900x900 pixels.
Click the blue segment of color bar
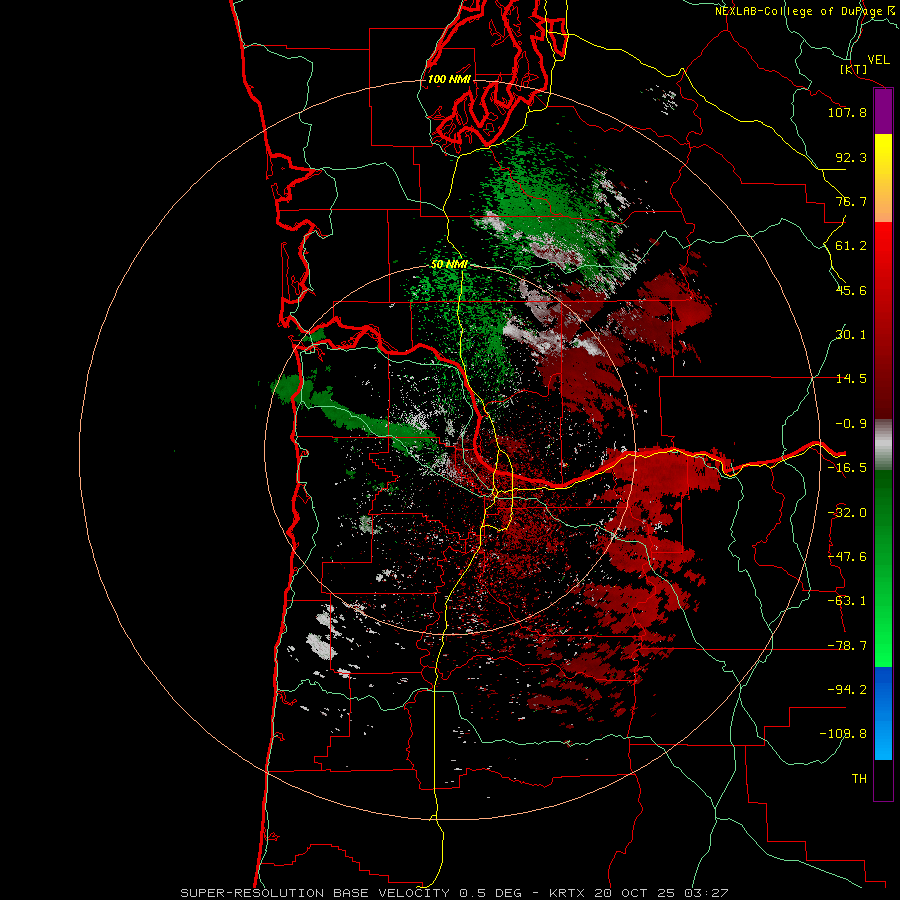(883, 713)
